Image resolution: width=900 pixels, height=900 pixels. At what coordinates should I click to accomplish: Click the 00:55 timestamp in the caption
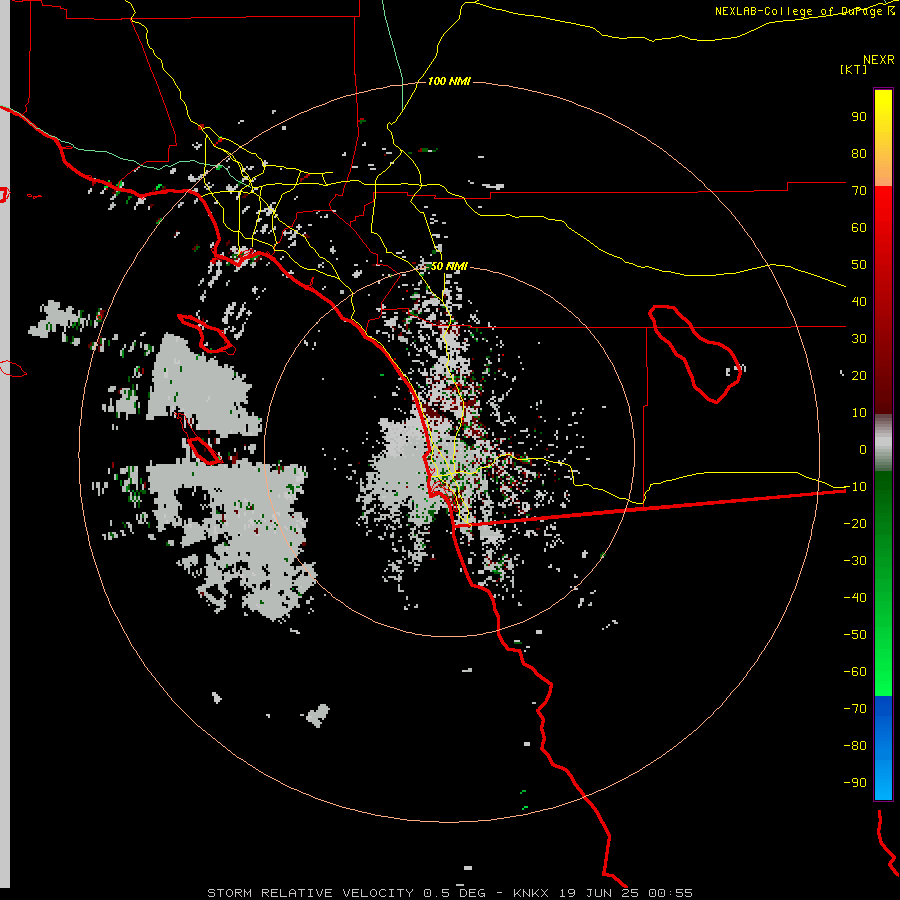670,893
